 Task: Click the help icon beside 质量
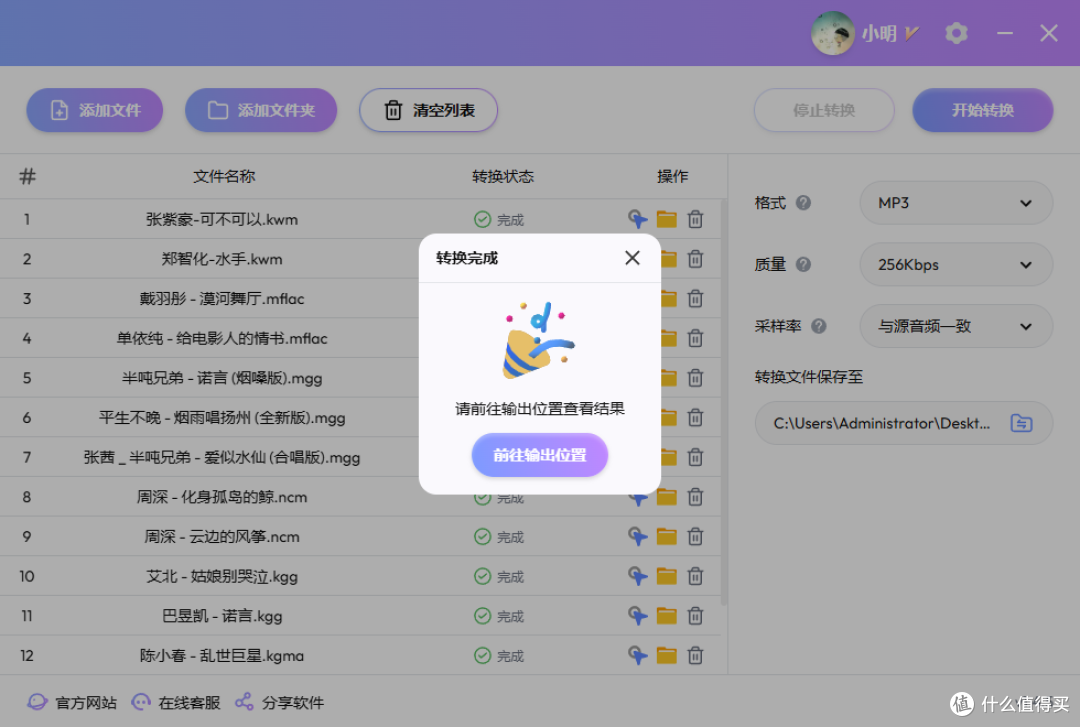803,265
